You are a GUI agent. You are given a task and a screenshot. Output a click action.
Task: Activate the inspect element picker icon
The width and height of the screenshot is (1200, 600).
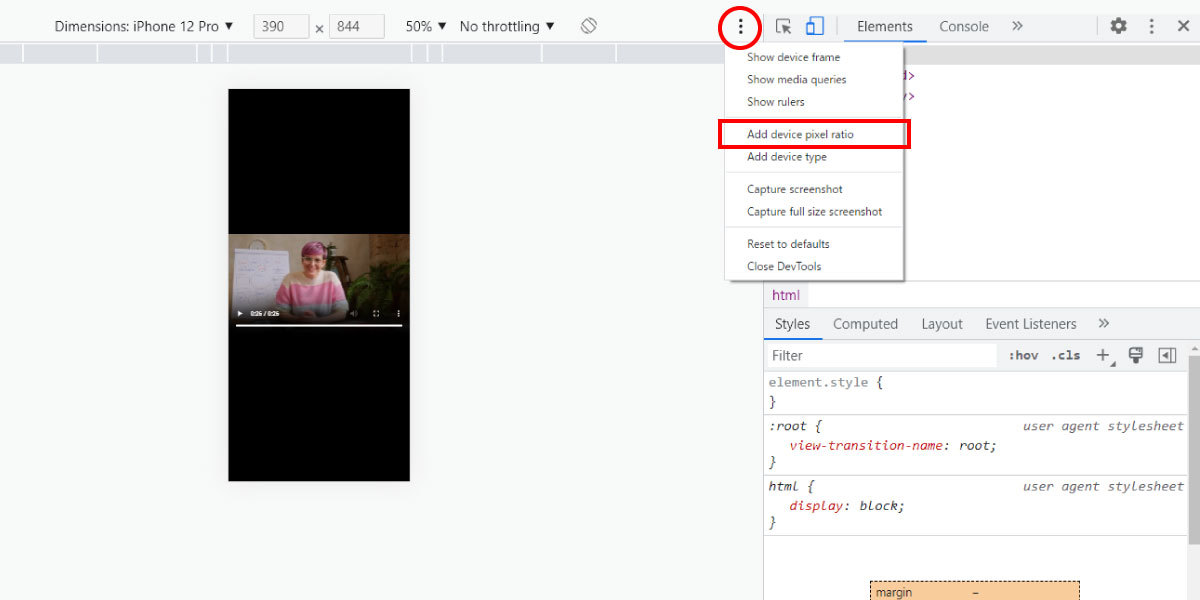(x=784, y=26)
